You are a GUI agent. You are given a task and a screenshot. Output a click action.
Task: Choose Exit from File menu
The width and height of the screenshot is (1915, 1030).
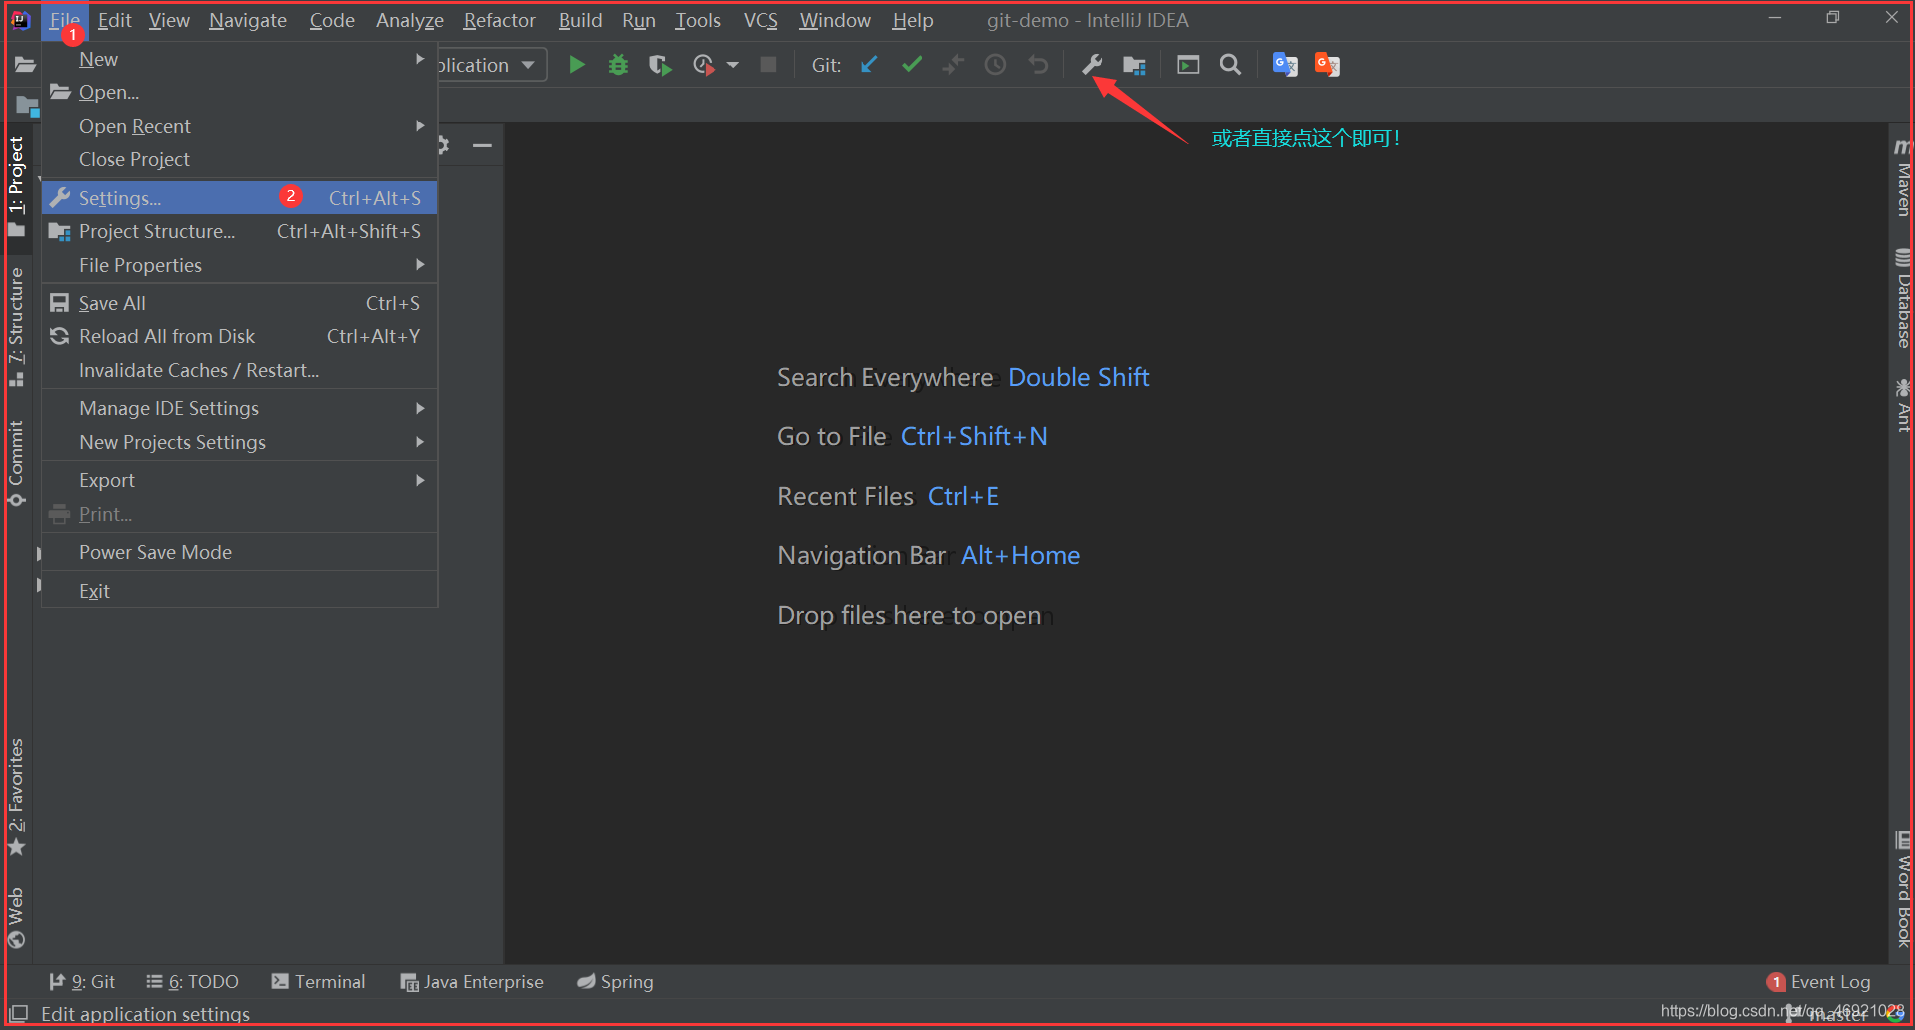pos(240,591)
